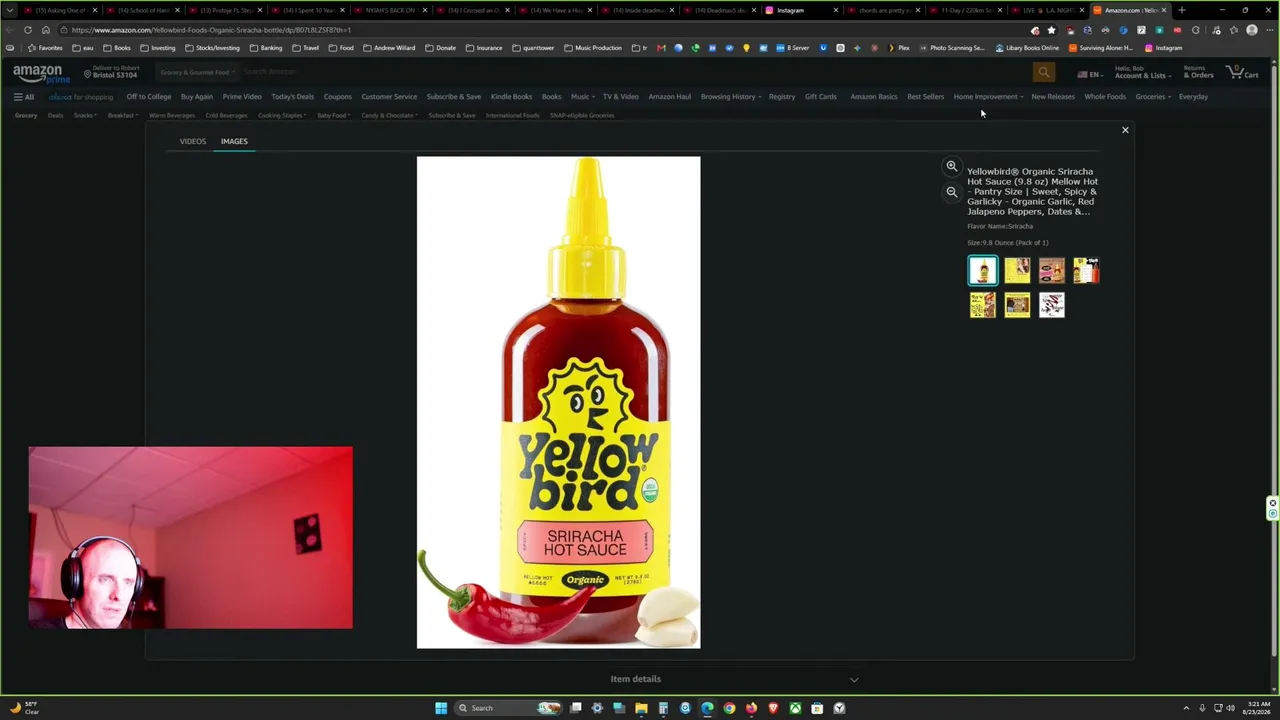Screen dimensions: 1280x720
Task: Open the New Releases link
Action: pyautogui.click(x=1053, y=97)
